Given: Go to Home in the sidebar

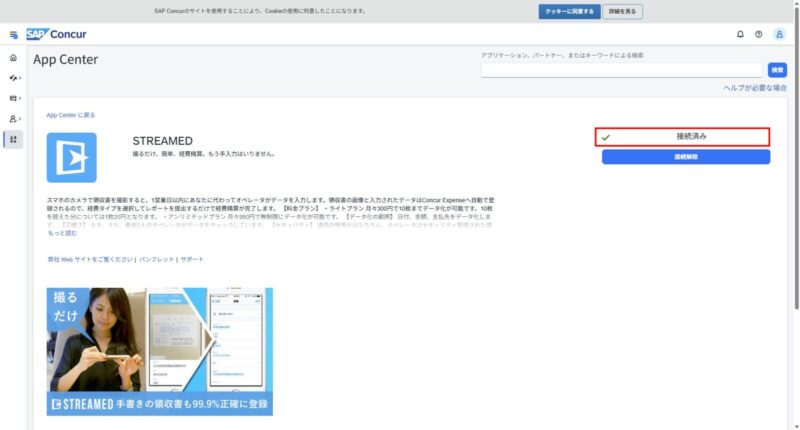Looking at the screenshot, I should 13,58.
